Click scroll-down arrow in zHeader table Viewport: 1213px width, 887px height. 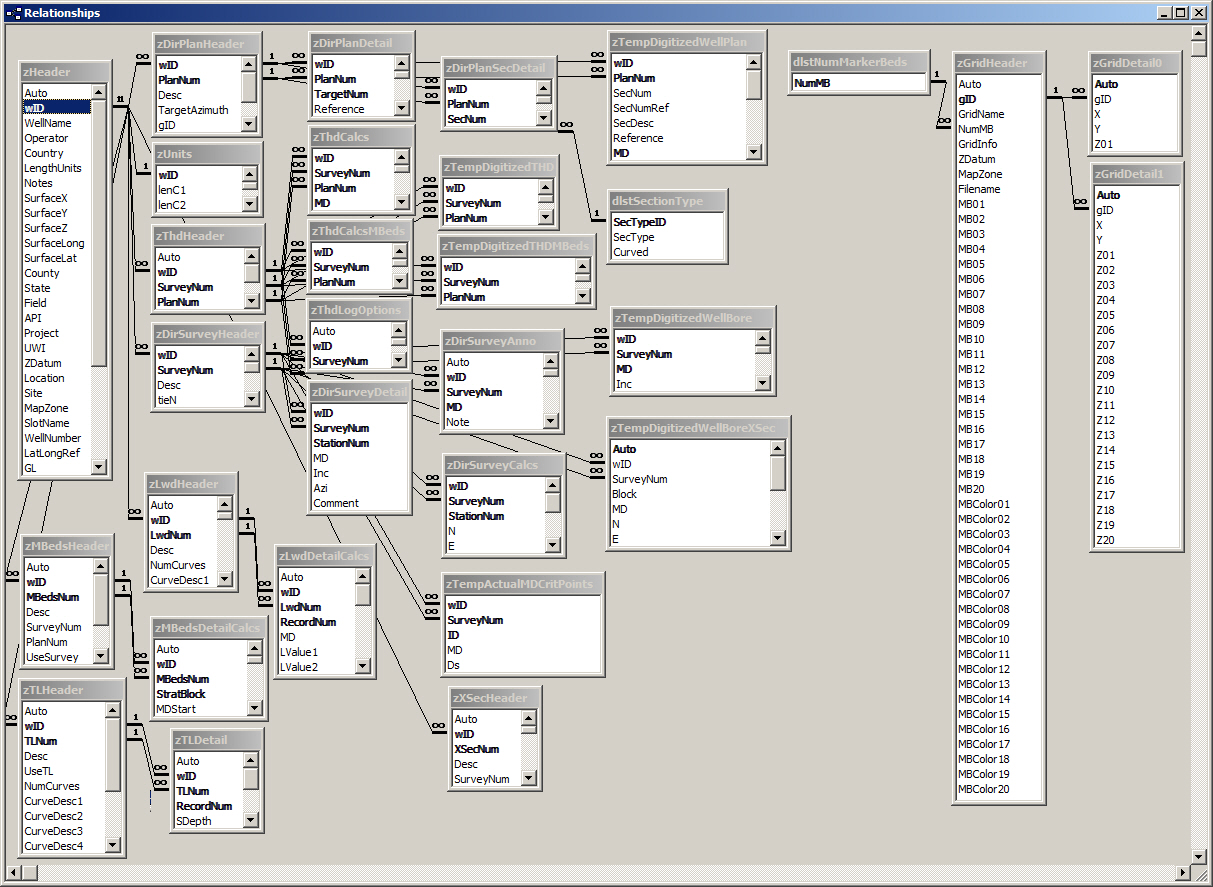pyautogui.click(x=99, y=467)
